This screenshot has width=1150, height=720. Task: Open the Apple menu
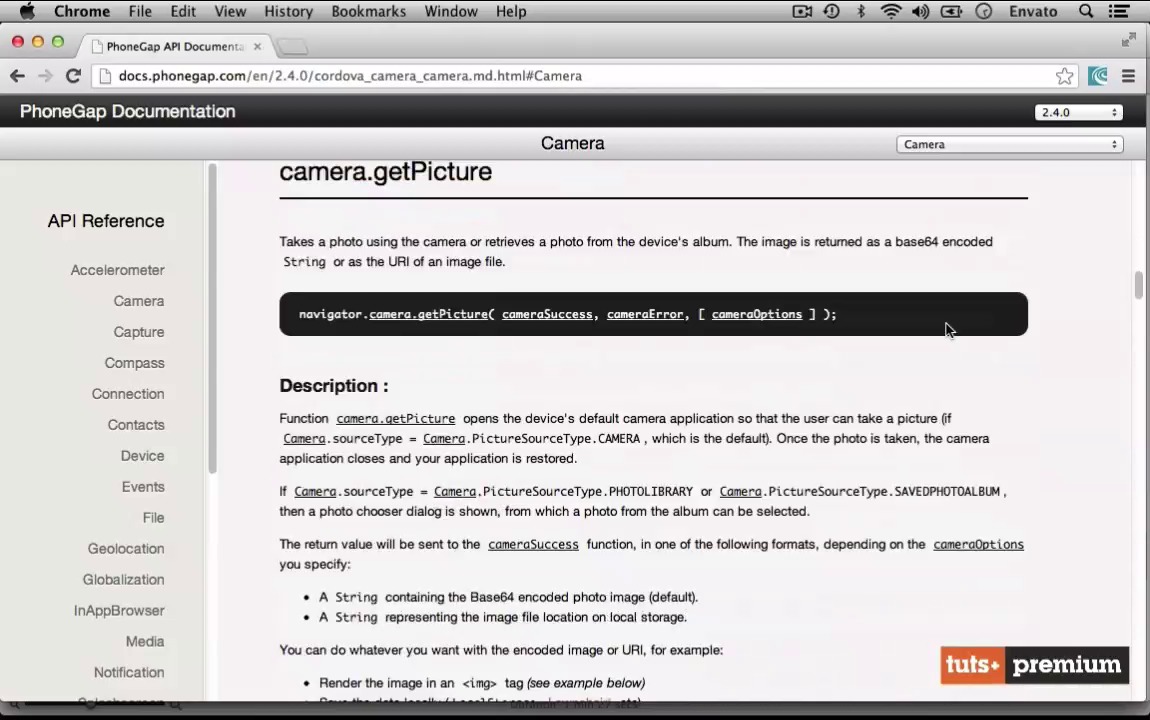[x=27, y=11]
